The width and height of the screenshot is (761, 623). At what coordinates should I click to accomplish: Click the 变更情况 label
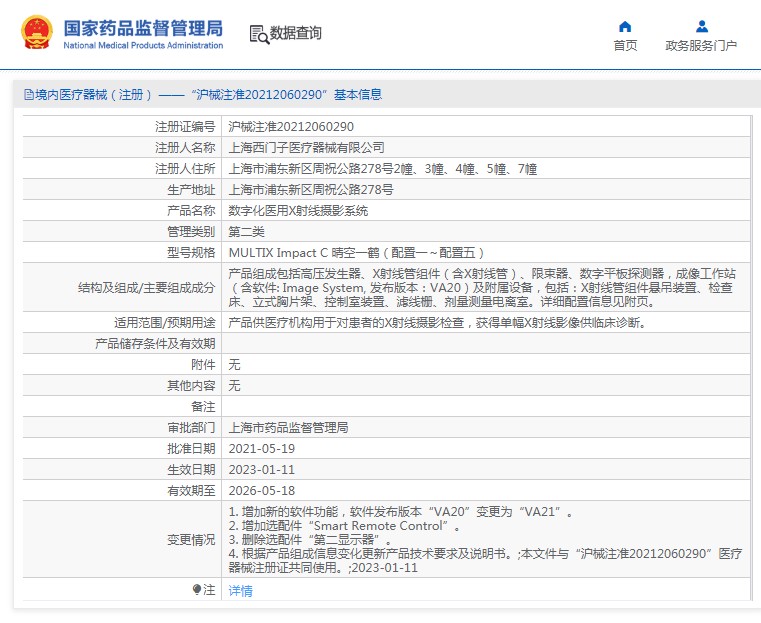[x=191, y=540]
